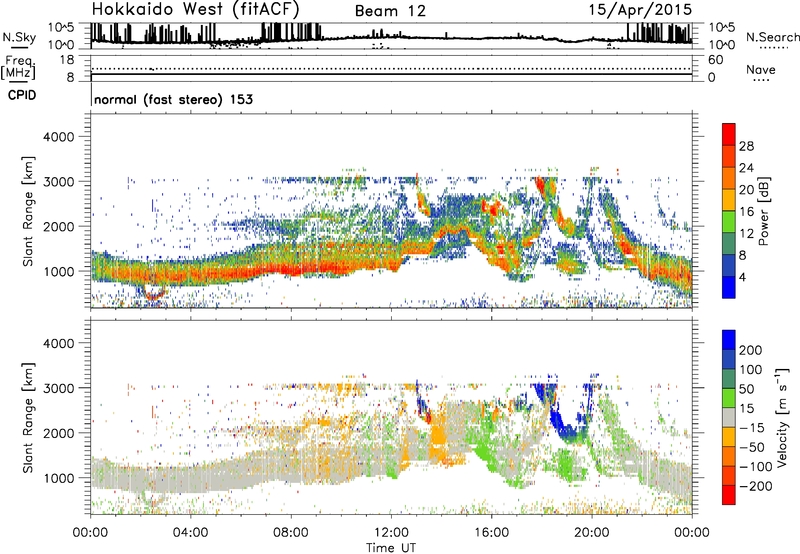Viewport: 800px width, 554px height.
Task: Click the '16' value on power colorbar
Action: pyautogui.click(x=746, y=212)
